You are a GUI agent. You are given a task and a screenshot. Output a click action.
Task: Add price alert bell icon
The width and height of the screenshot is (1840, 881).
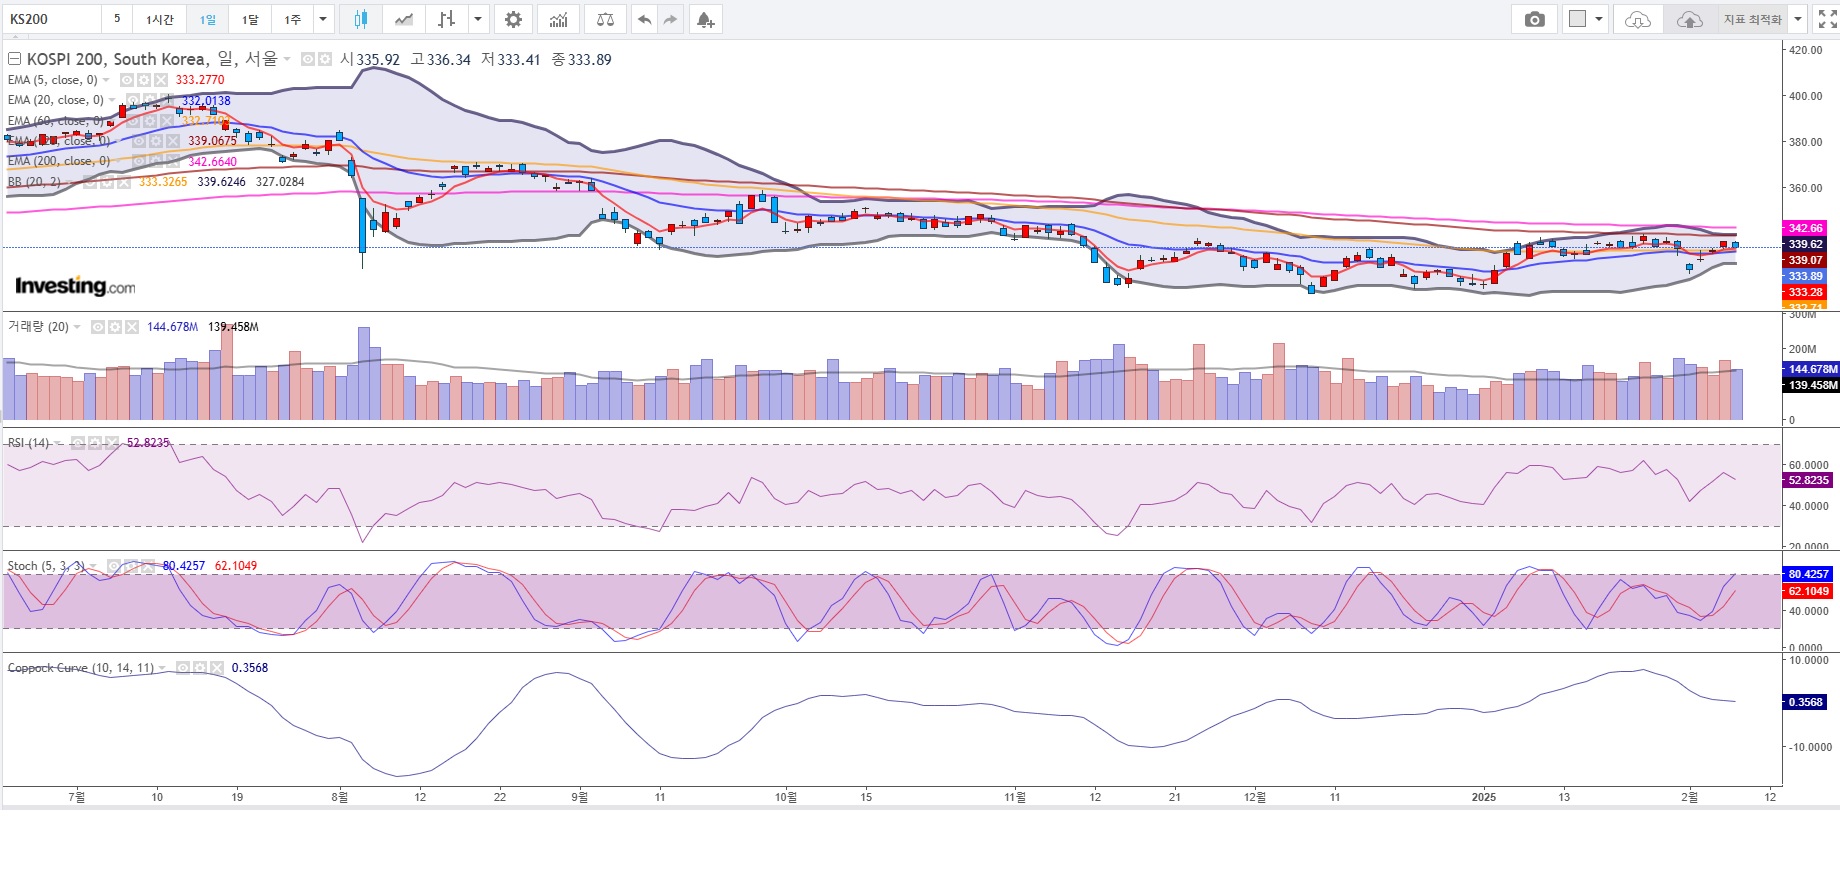point(706,19)
